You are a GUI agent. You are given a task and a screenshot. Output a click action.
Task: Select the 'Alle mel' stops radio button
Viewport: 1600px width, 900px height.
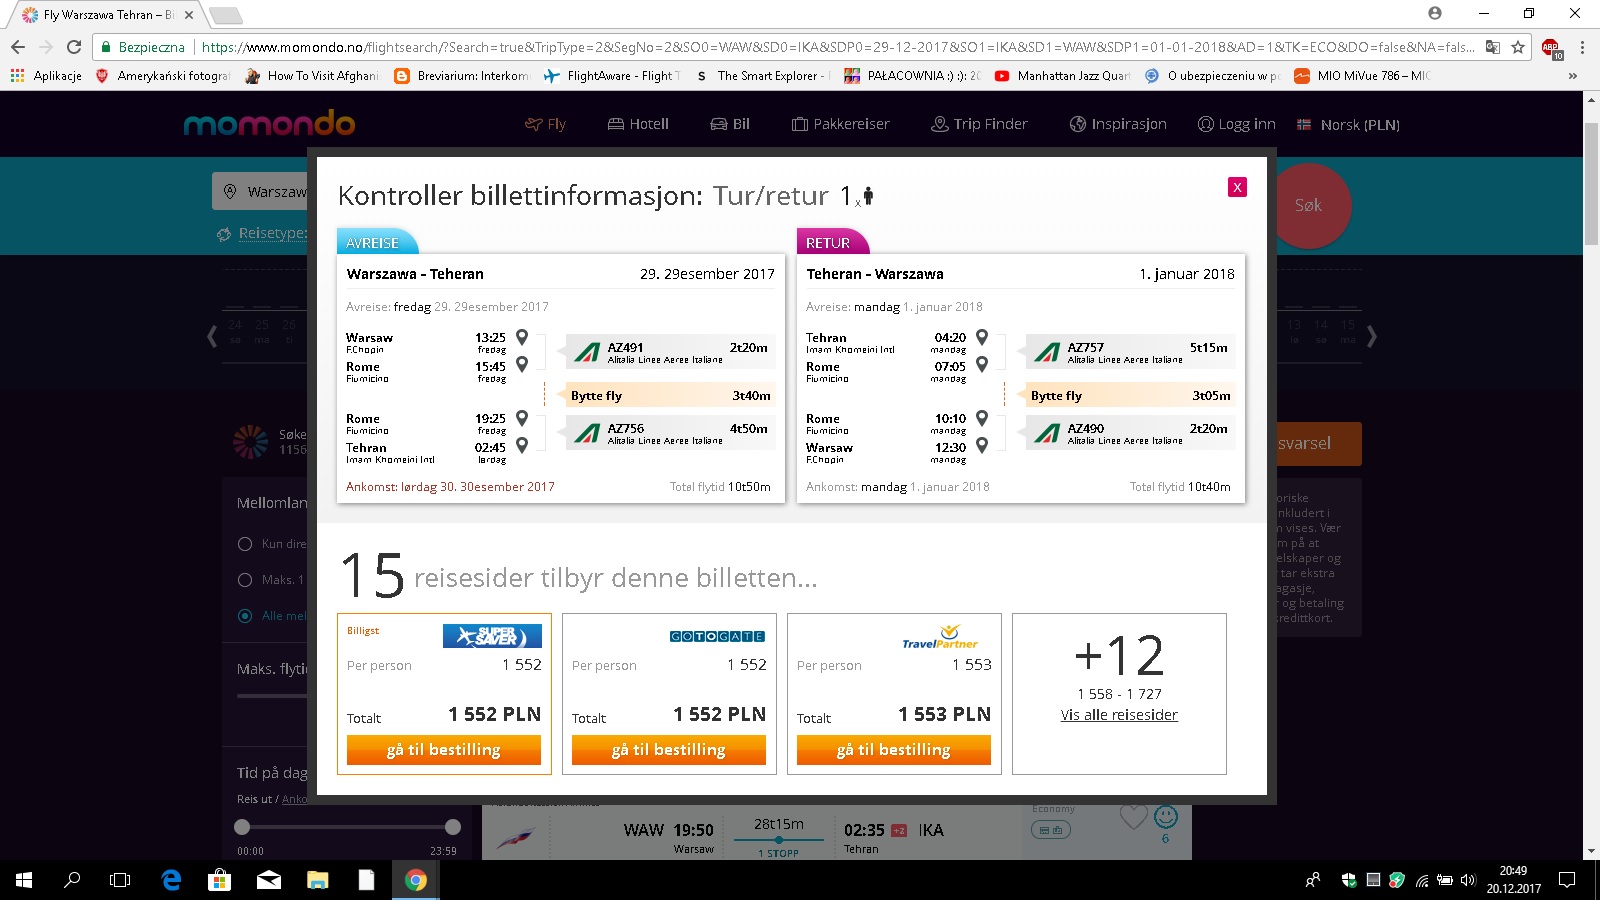[245, 616]
